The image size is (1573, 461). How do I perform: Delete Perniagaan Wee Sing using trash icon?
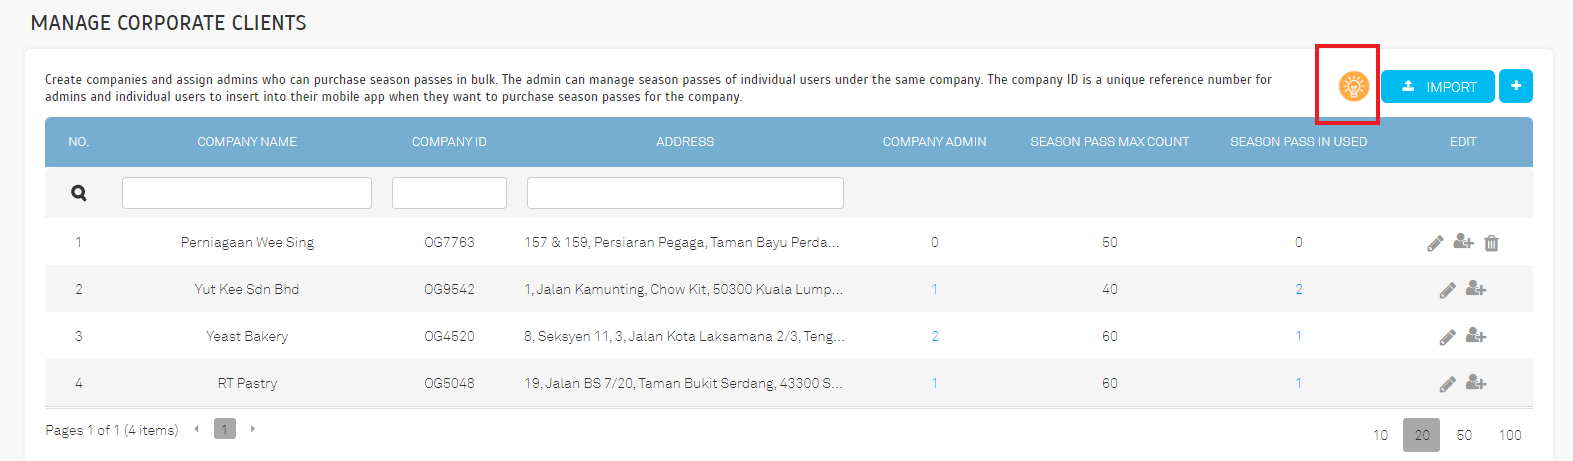pos(1491,243)
